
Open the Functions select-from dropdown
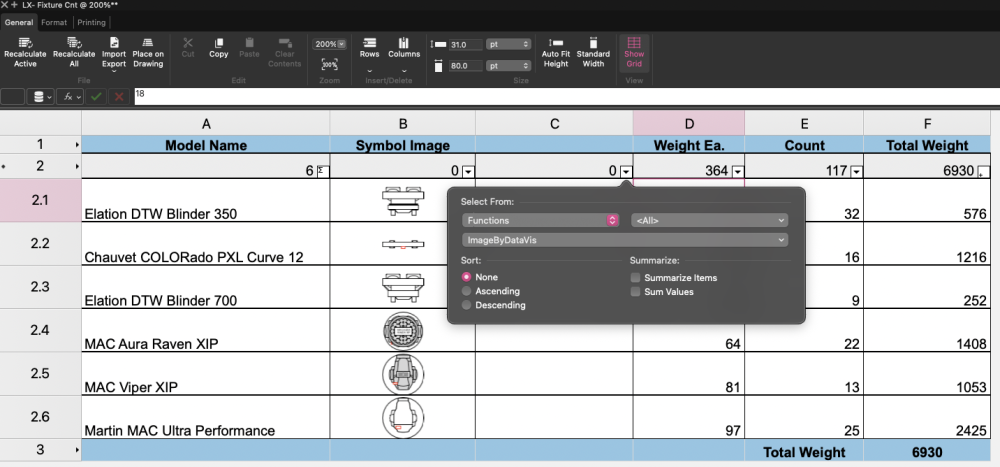click(540, 220)
